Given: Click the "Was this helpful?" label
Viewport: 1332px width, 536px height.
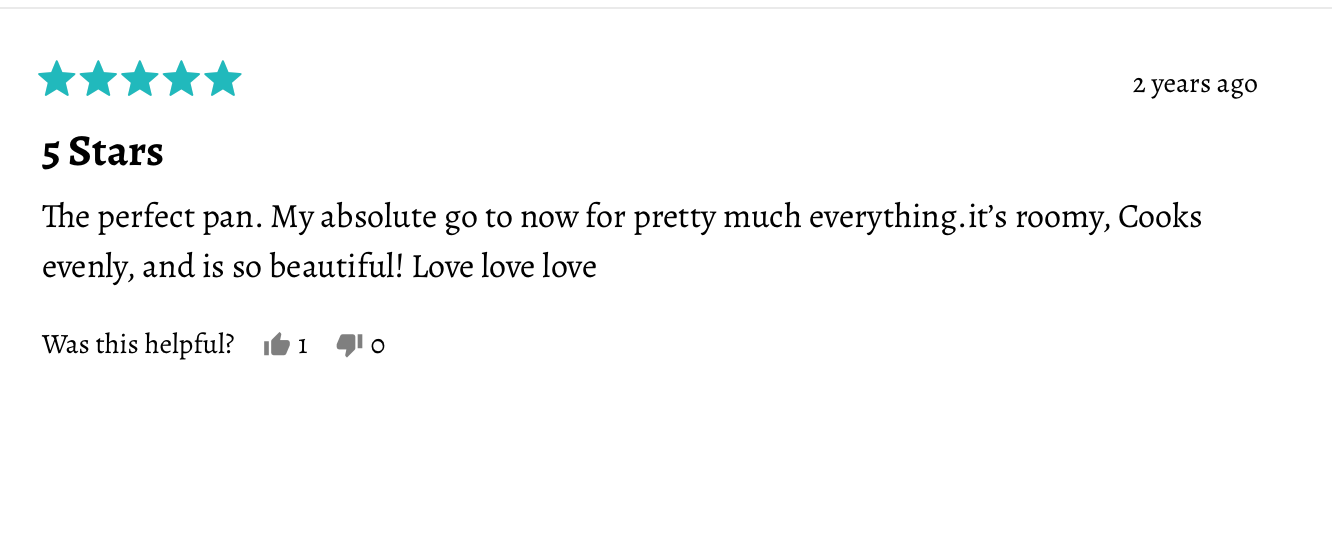Looking at the screenshot, I should (138, 345).
